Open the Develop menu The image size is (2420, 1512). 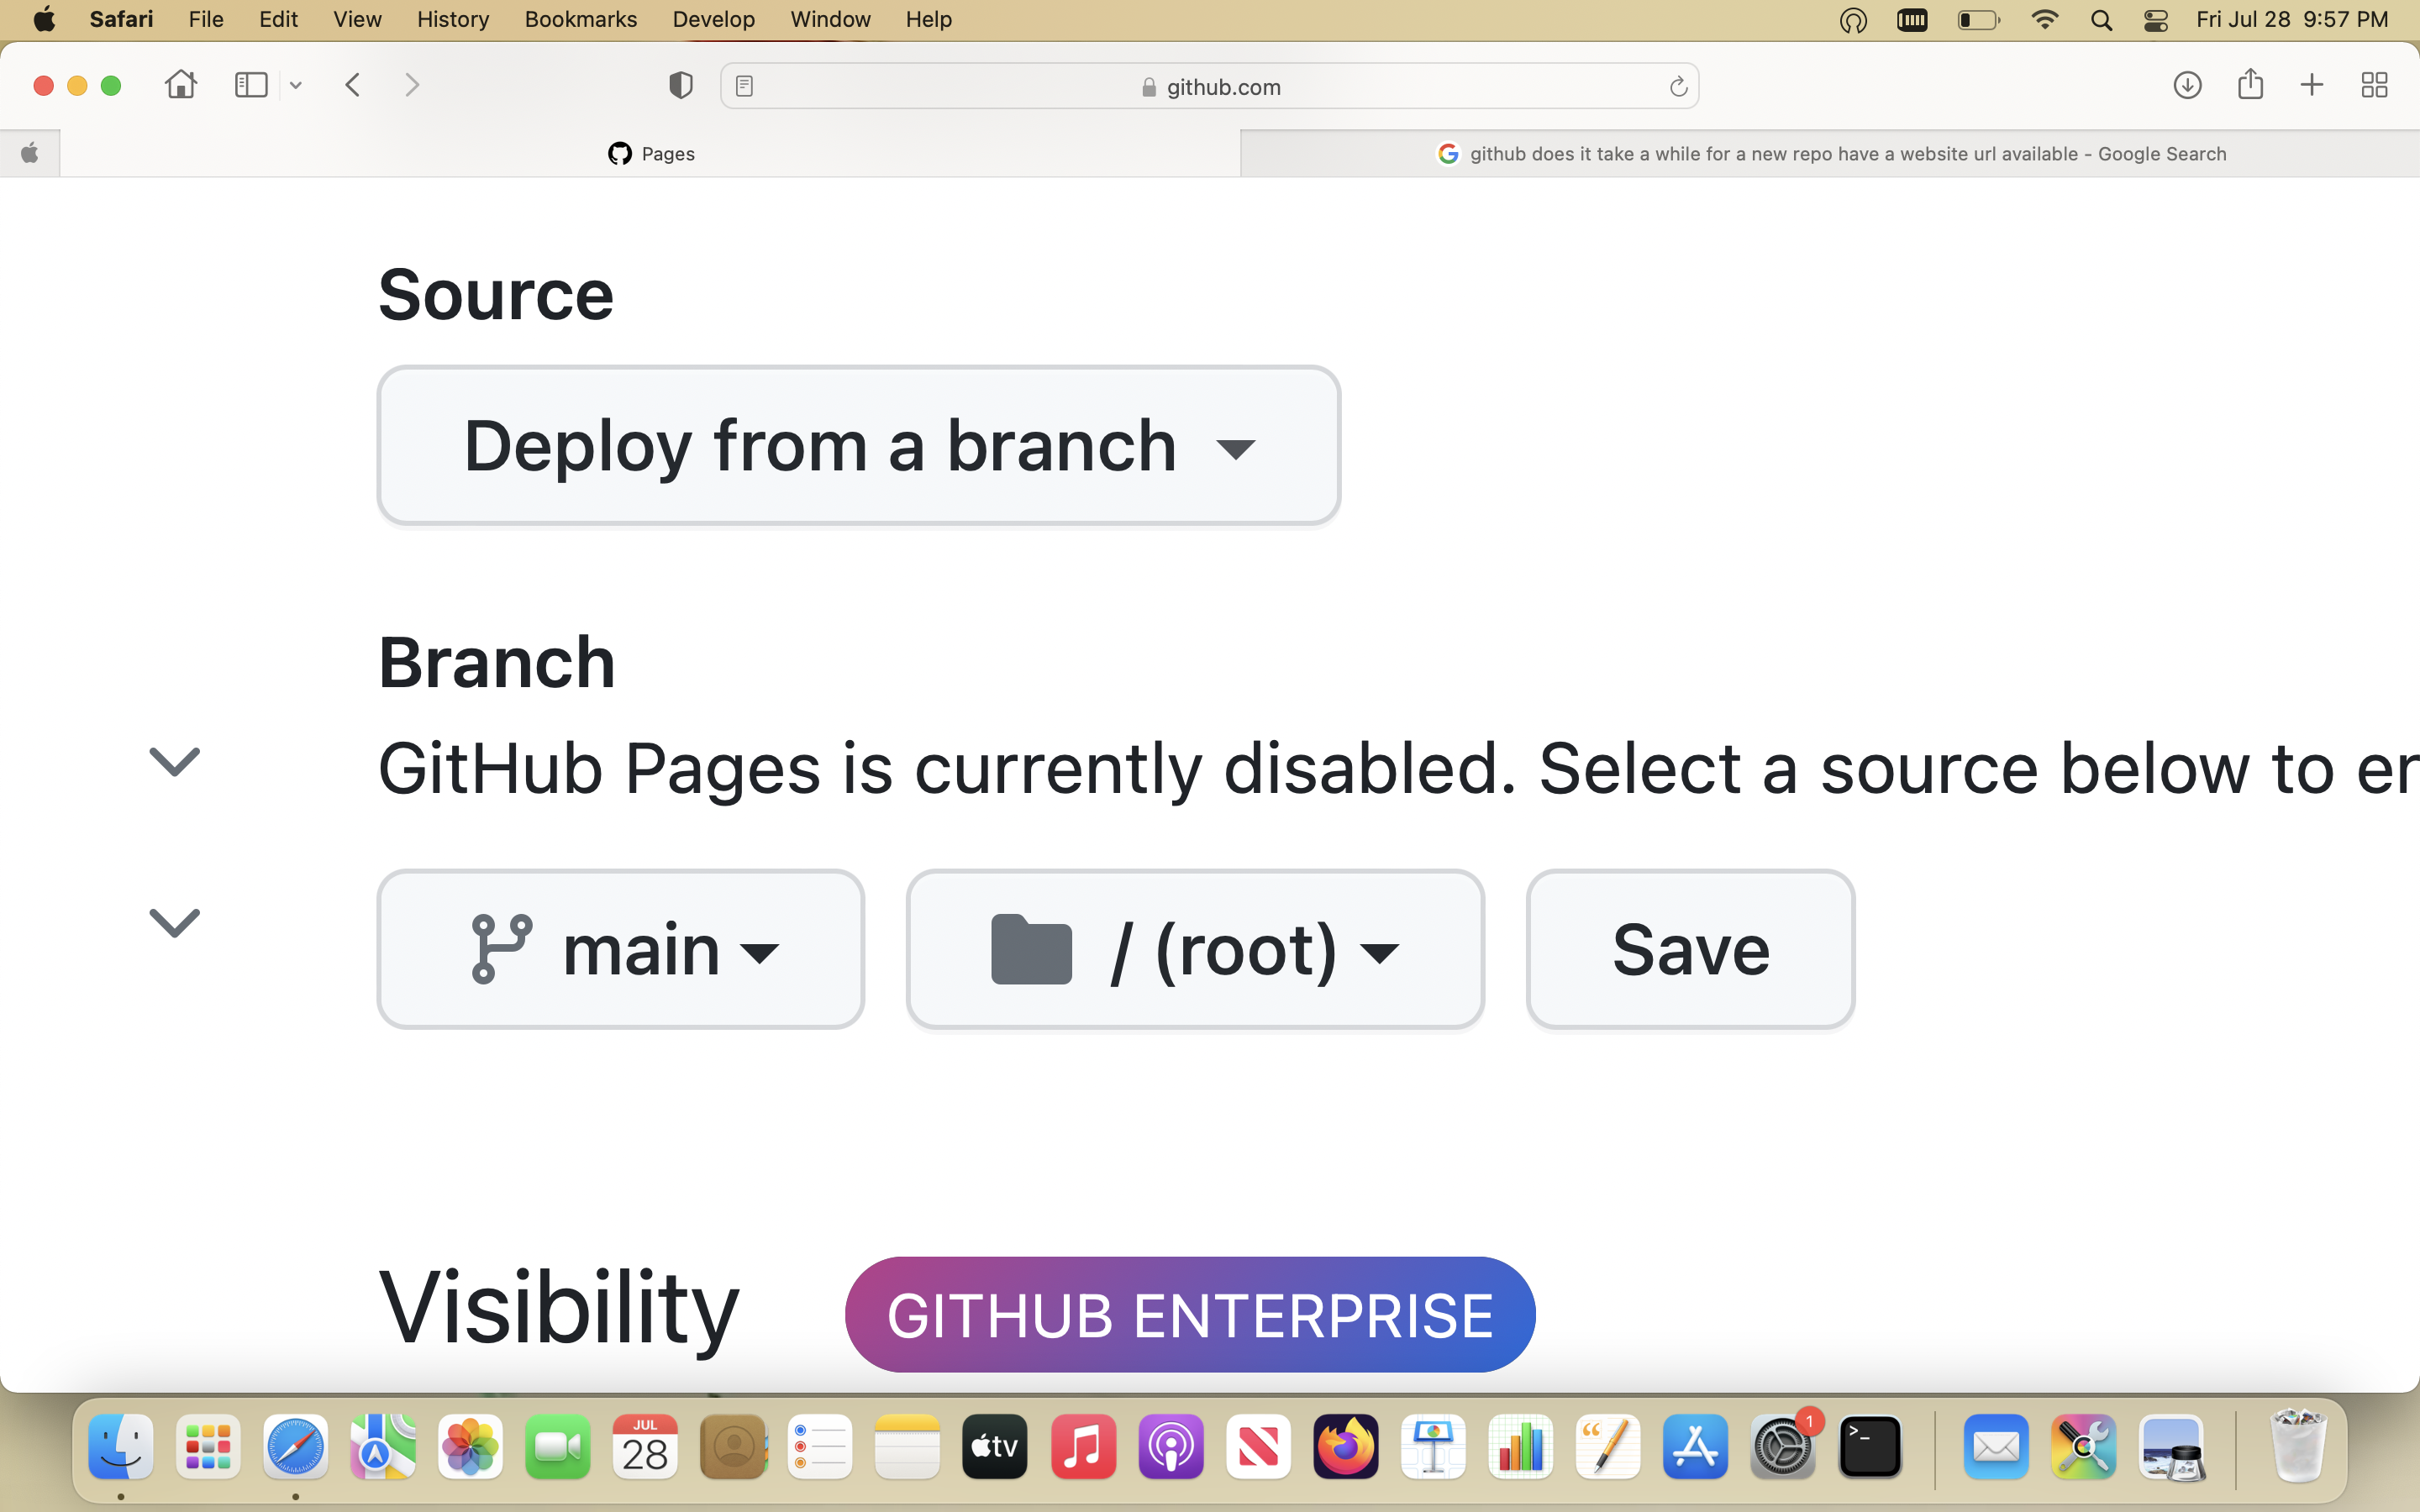coord(714,20)
